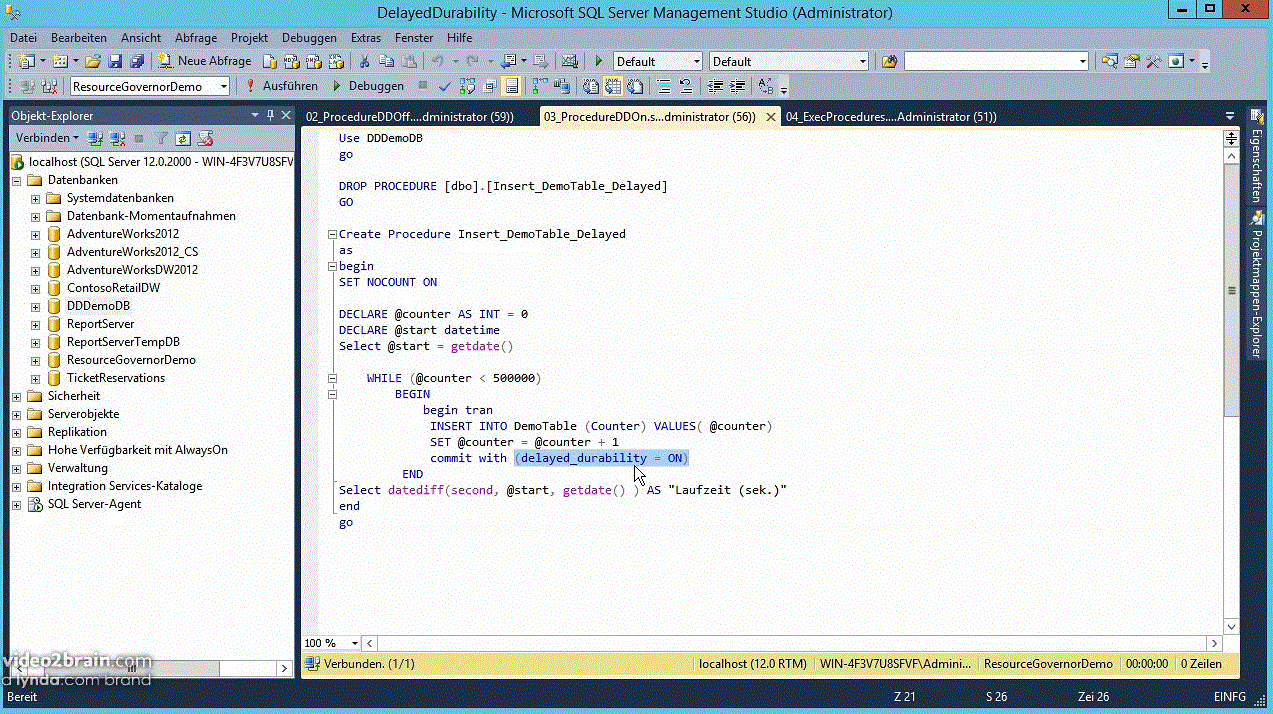Click the Find in Files folder icon
The height and width of the screenshot is (714, 1273).
tap(890, 61)
